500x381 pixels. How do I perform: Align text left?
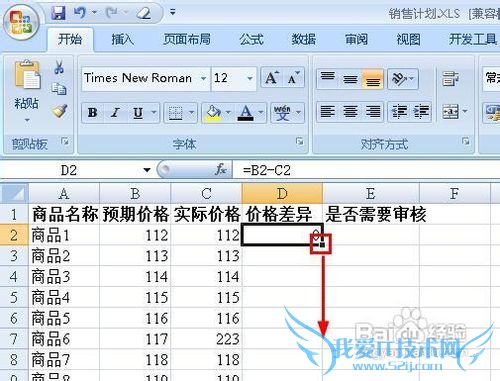(328, 112)
